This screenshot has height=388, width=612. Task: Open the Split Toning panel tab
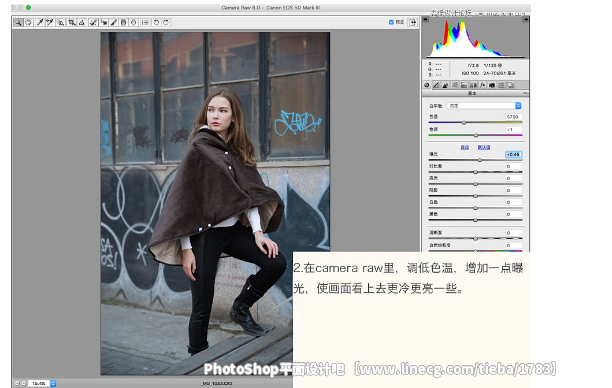pos(464,85)
